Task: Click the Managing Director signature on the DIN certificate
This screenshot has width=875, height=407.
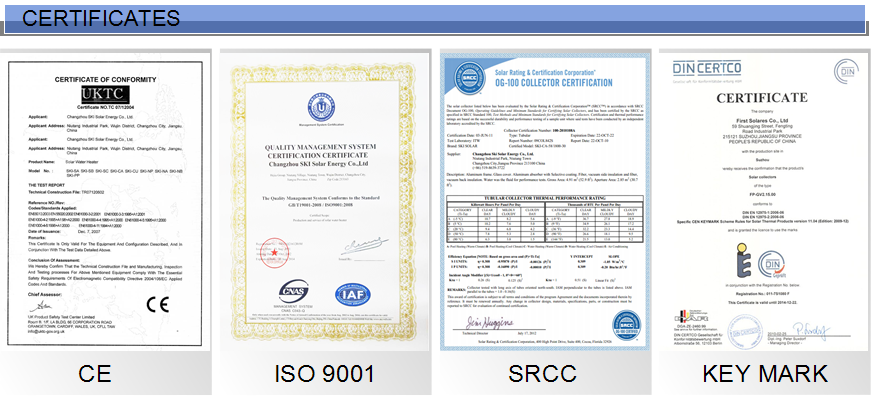Action: pos(812,331)
